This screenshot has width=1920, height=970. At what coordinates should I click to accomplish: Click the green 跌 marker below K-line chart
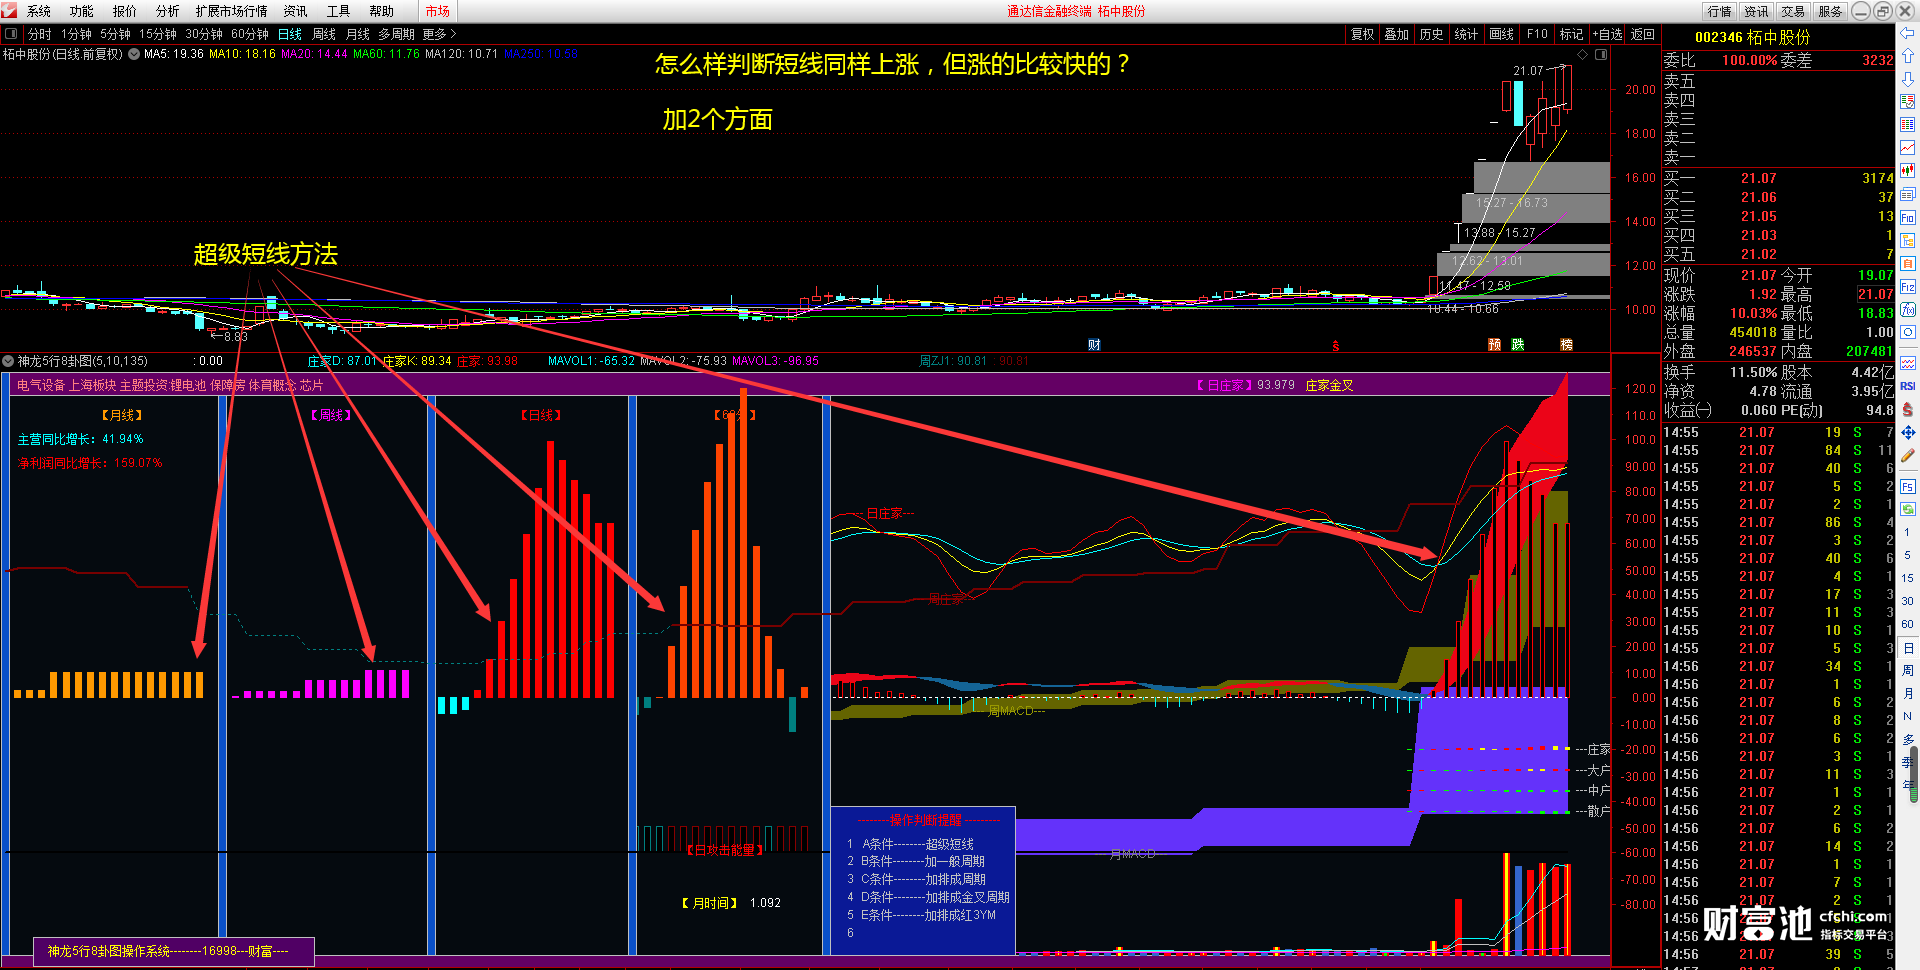tap(1518, 345)
